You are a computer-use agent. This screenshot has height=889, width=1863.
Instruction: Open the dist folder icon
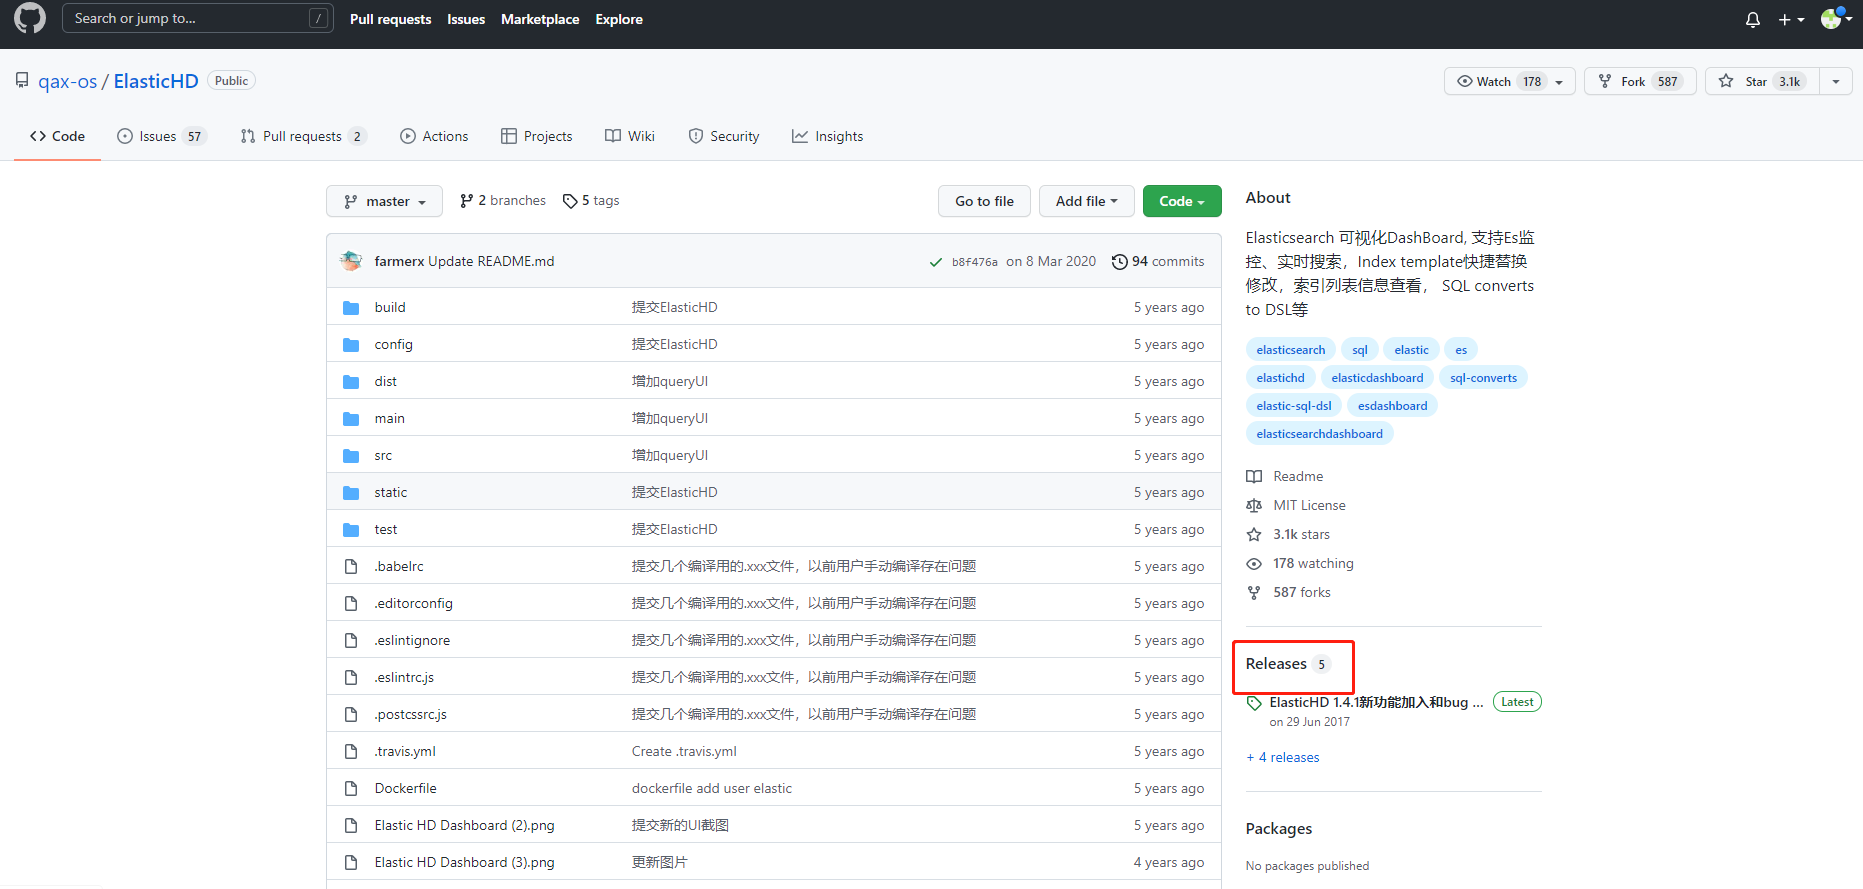click(351, 382)
